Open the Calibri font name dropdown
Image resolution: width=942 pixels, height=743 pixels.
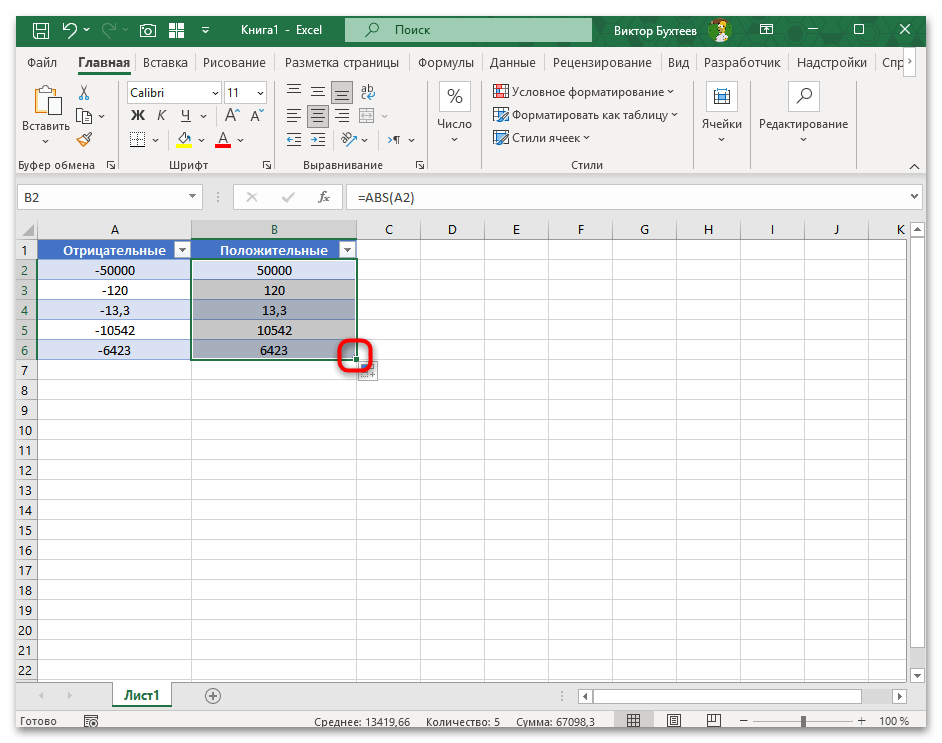tap(214, 93)
